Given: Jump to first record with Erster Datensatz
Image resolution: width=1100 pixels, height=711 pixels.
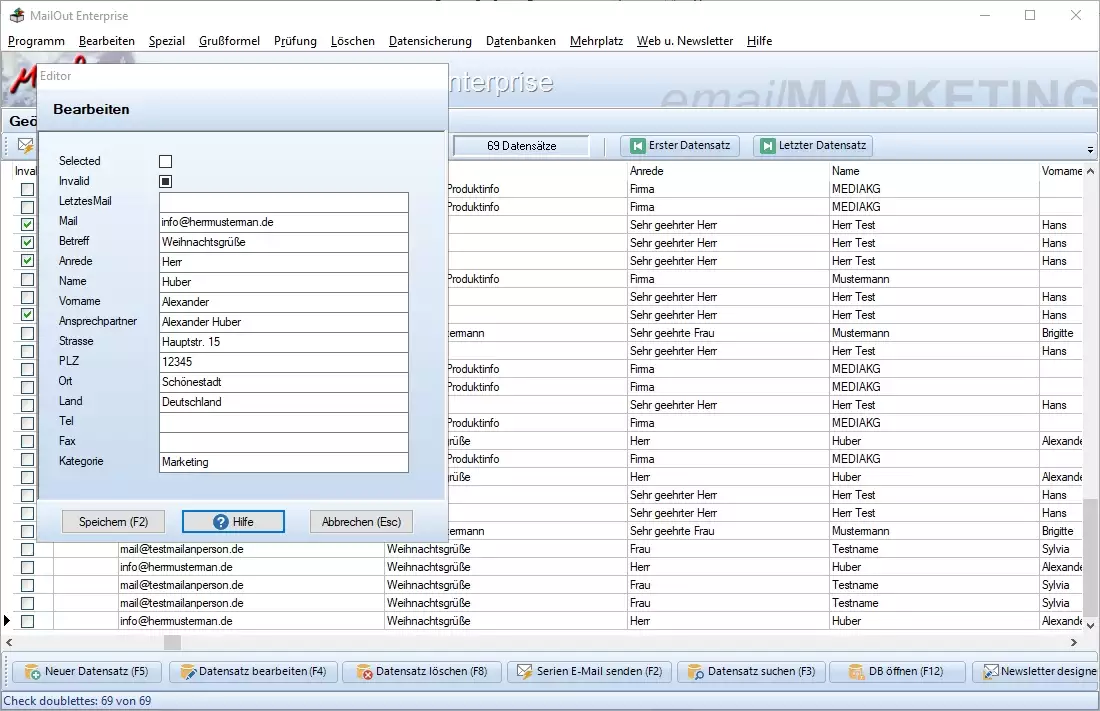Looking at the screenshot, I should [x=680, y=146].
